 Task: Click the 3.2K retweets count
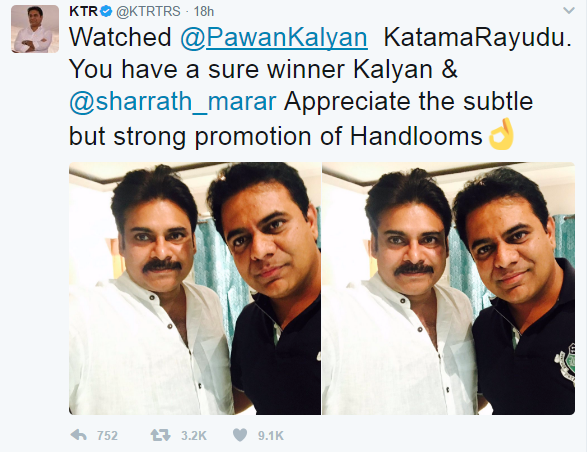[194, 436]
